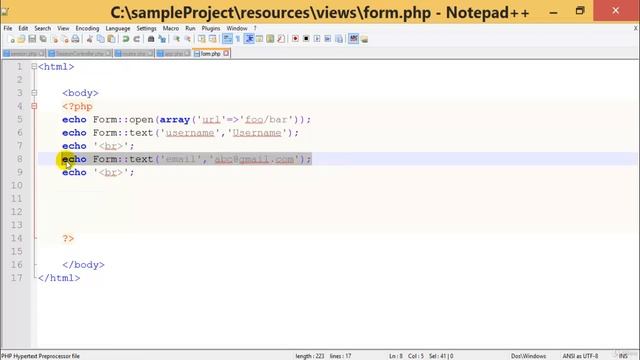The height and width of the screenshot is (360, 640).
Task: Open the Run menu
Action: tap(190, 28)
